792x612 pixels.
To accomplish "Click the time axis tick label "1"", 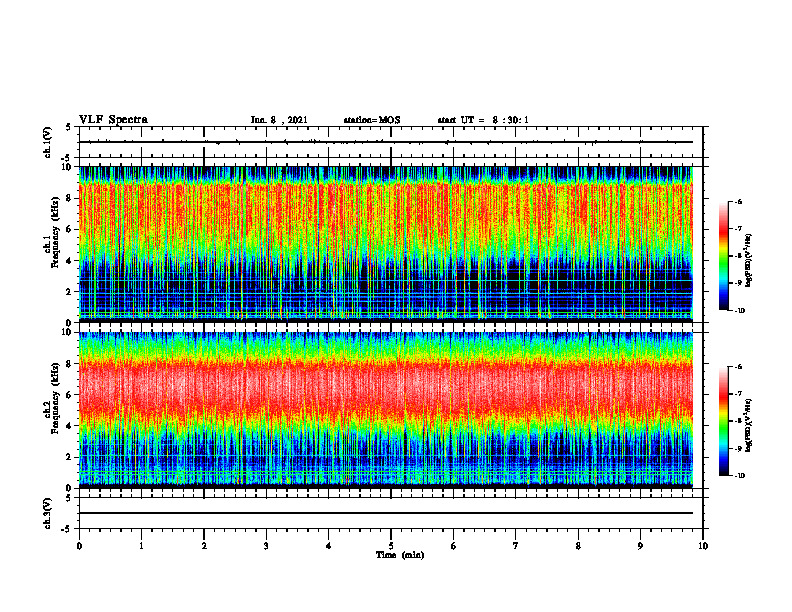I will [141, 546].
